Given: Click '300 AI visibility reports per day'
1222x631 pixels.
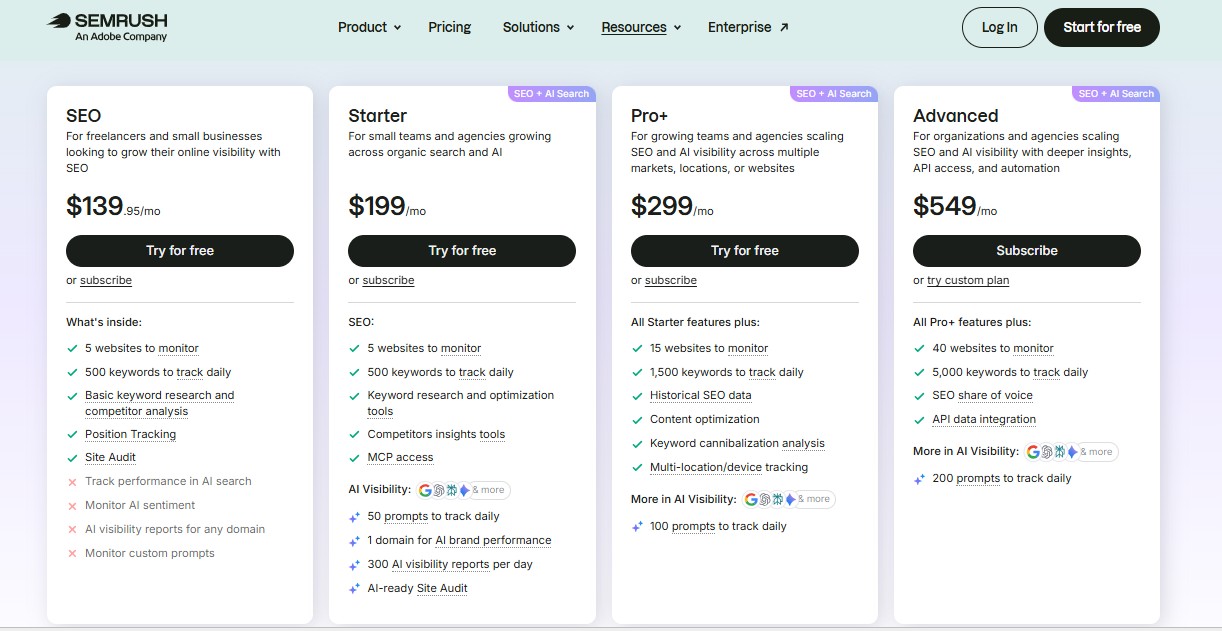Looking at the screenshot, I should click(450, 564).
